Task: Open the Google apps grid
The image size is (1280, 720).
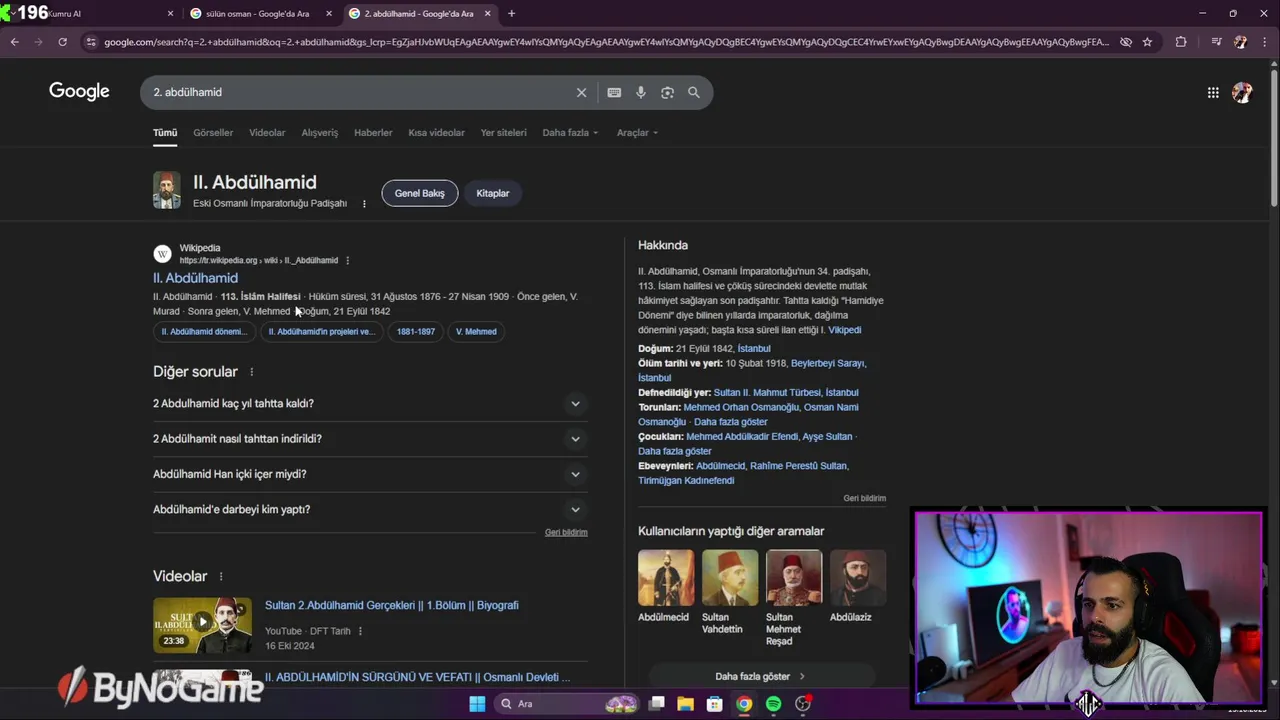Action: pos(1213,92)
